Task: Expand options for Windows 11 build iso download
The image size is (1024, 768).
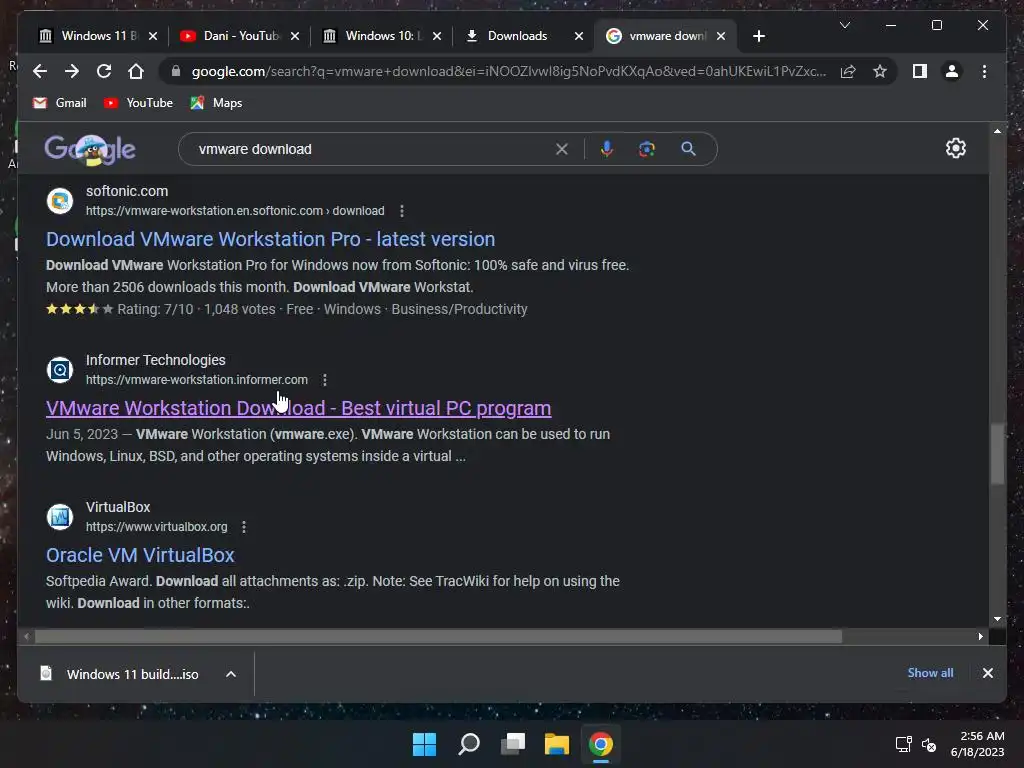Action: [x=231, y=674]
